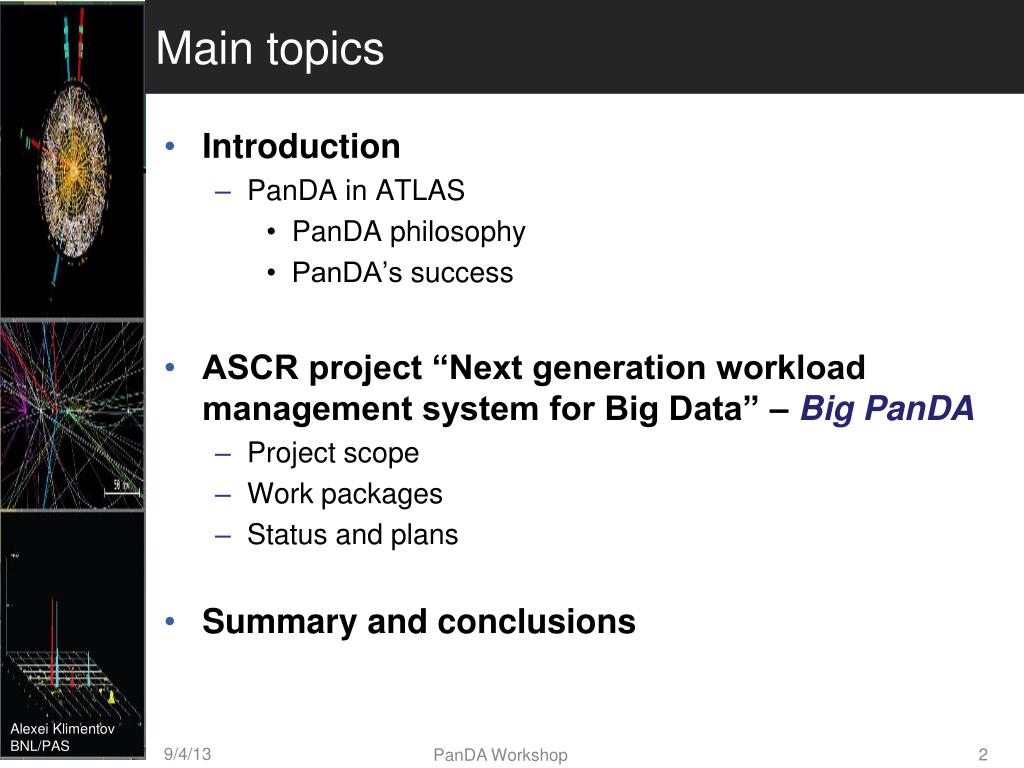Click the 'Main topics' slide title
The image size is (1024, 768).
[270, 50]
